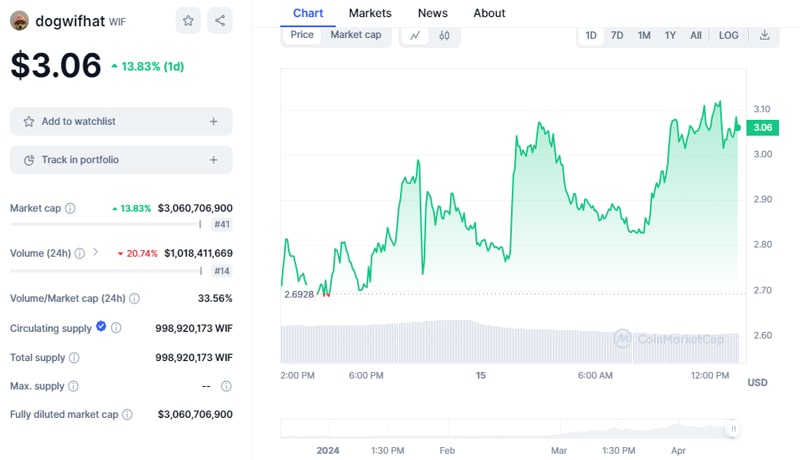Viewport: 800px width, 460px height.
Task: Click the Fully diluted market cap value
Action: pyautogui.click(x=195, y=415)
